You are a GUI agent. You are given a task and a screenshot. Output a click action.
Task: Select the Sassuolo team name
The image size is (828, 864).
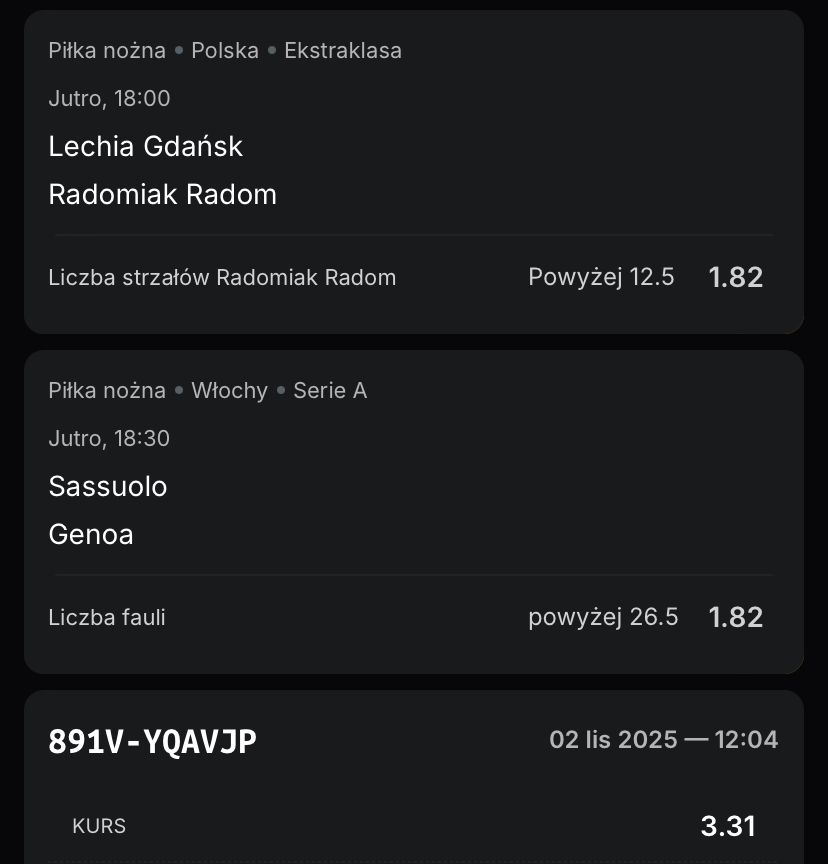click(x=108, y=486)
